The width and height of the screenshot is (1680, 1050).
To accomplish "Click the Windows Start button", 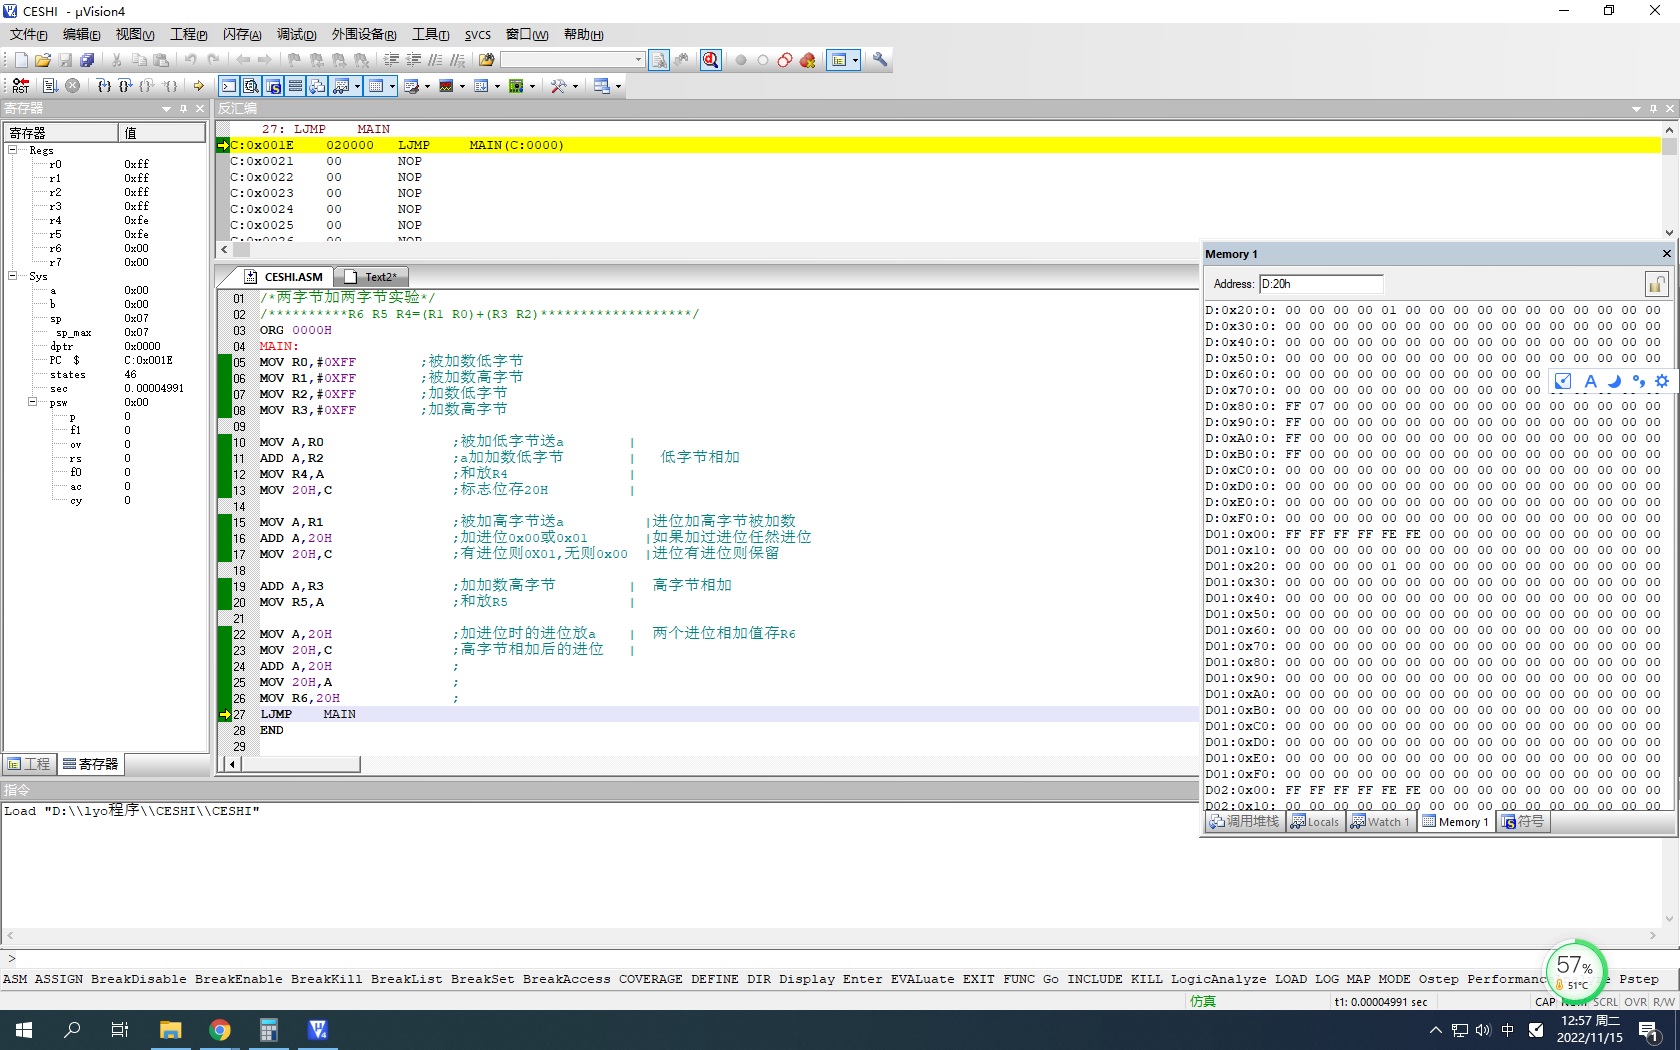I will (x=24, y=1030).
